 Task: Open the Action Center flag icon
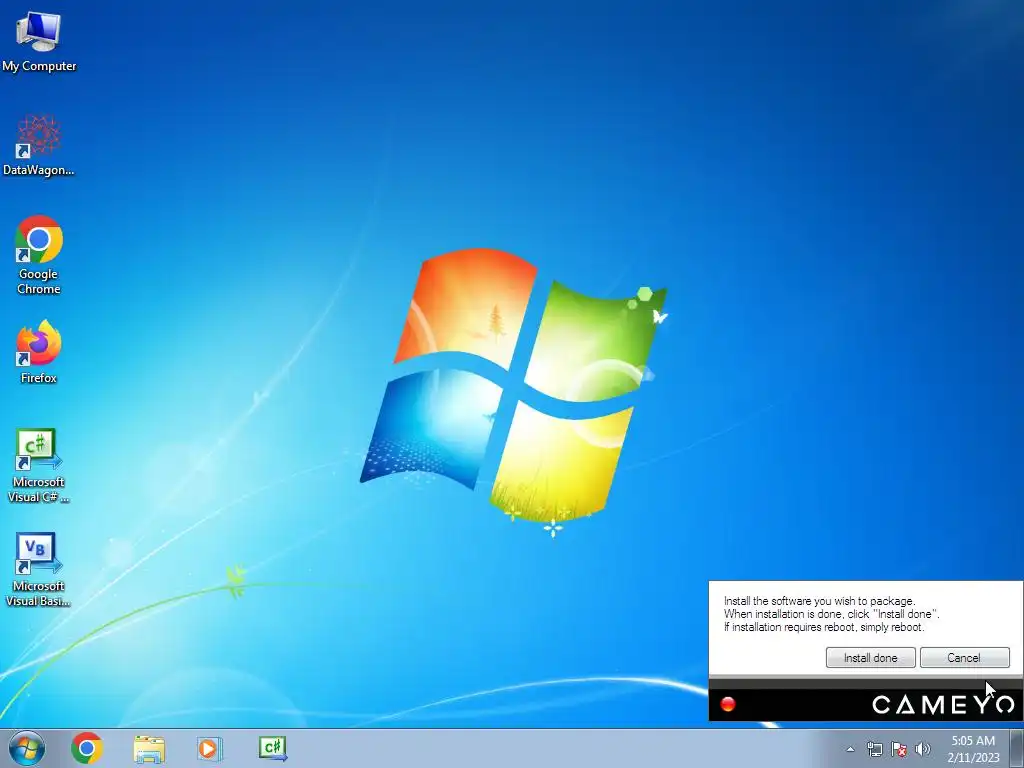tap(899, 749)
